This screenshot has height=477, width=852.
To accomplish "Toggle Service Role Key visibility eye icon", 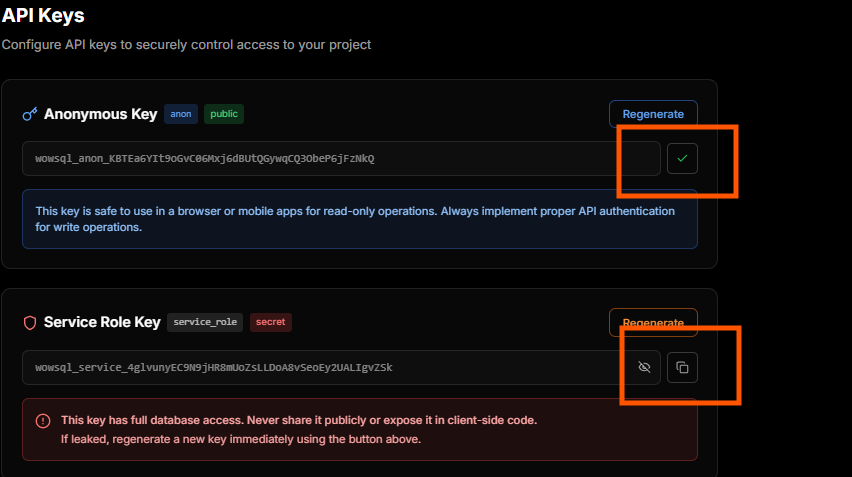I will pyautogui.click(x=644, y=367).
